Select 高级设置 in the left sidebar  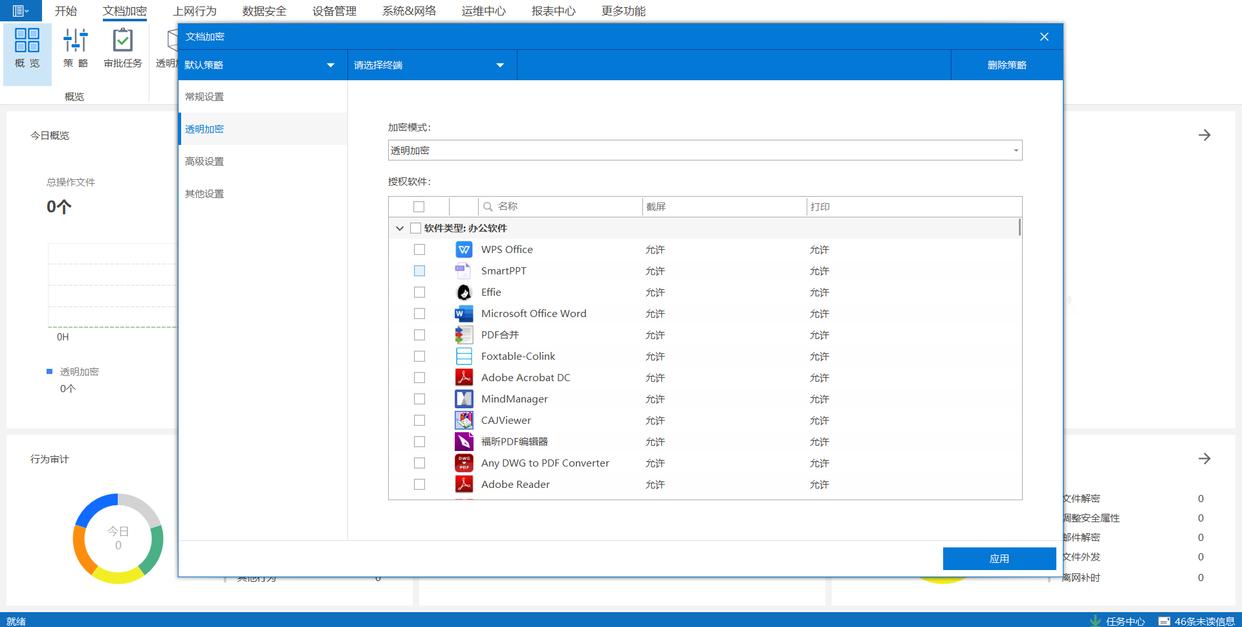(204, 162)
